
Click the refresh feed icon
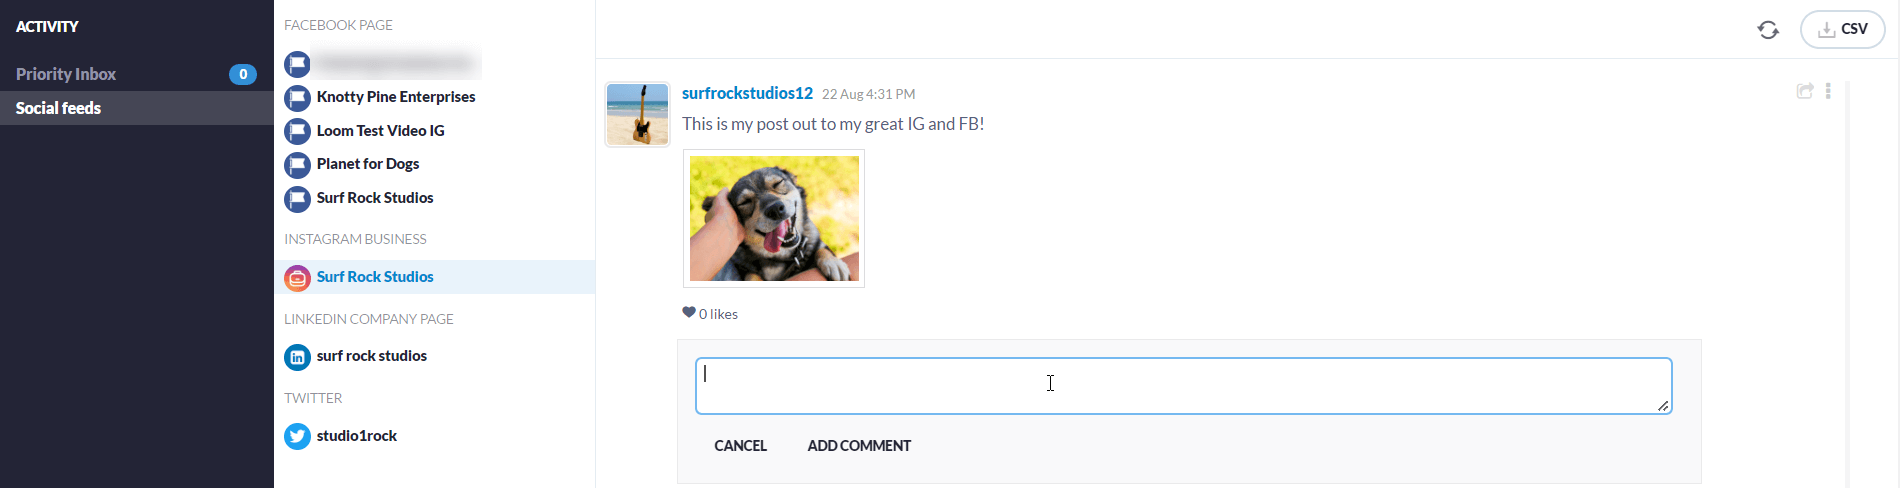point(1768,30)
